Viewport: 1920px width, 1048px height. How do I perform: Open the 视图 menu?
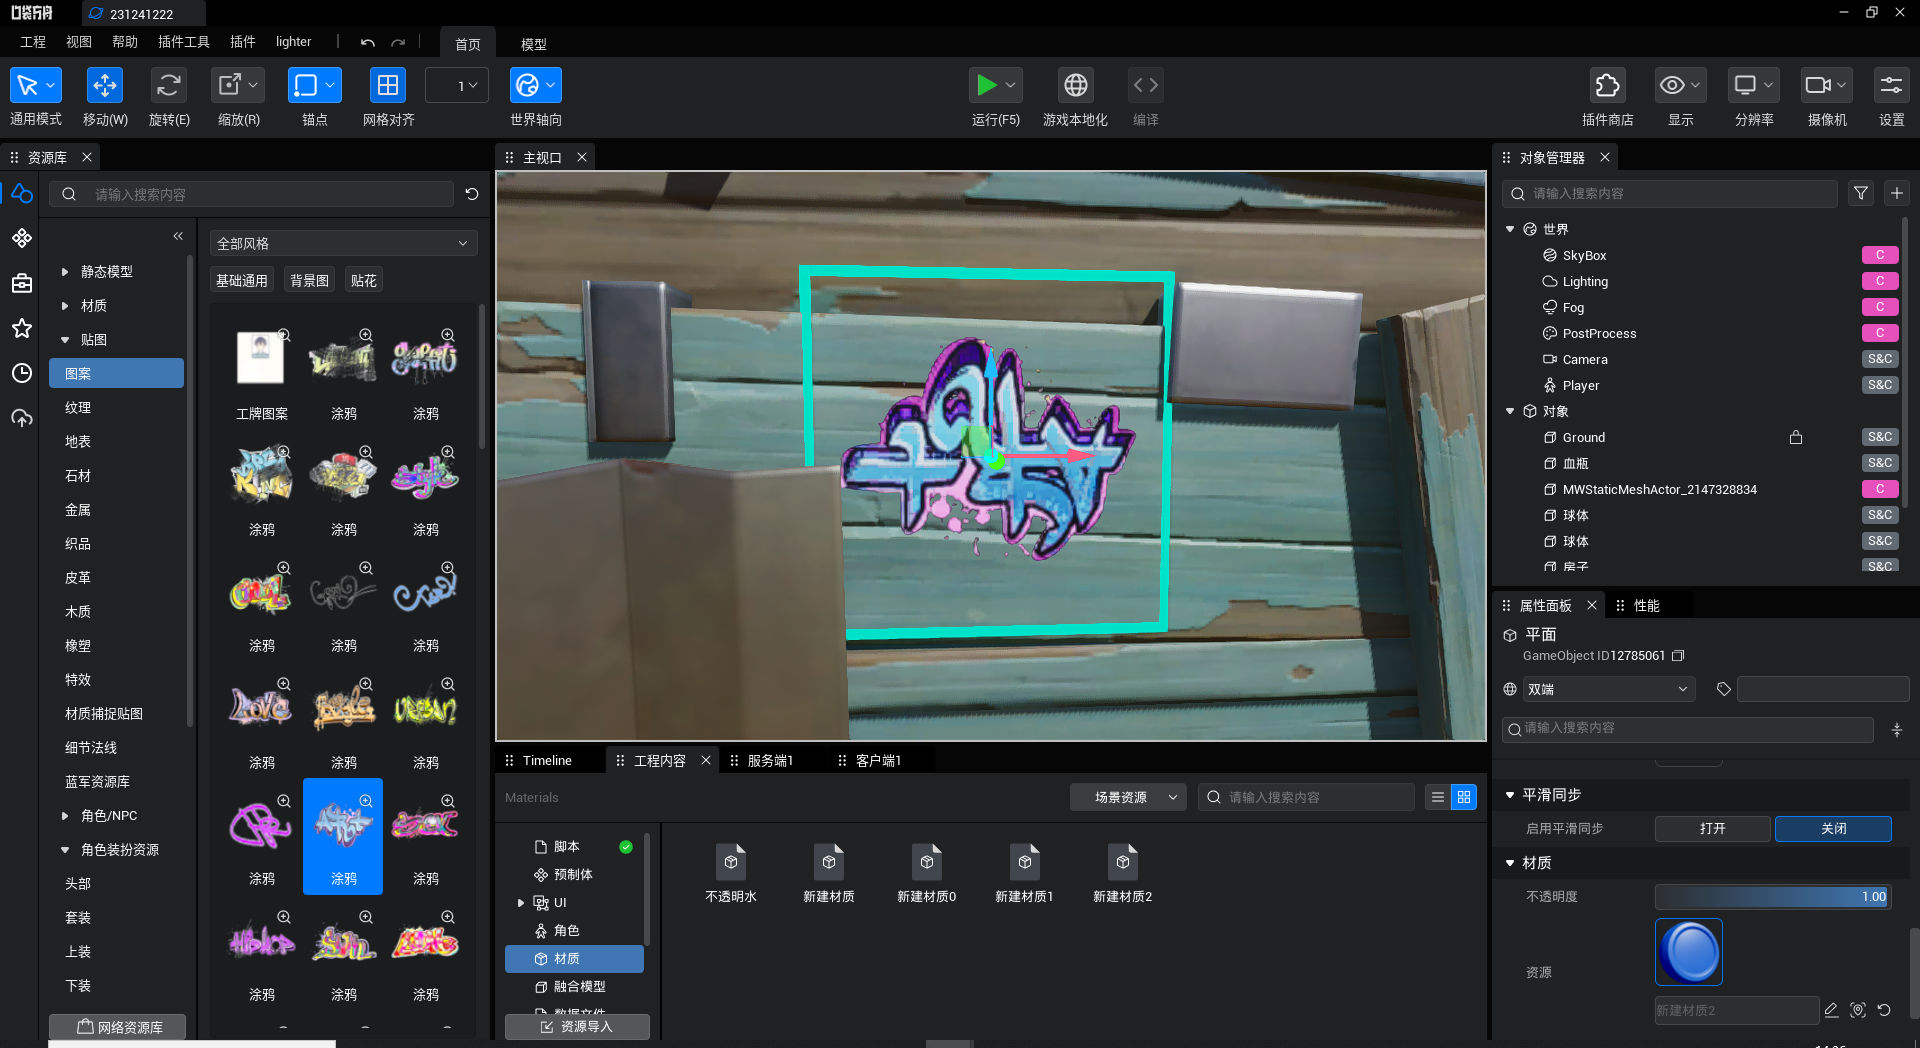[x=79, y=42]
